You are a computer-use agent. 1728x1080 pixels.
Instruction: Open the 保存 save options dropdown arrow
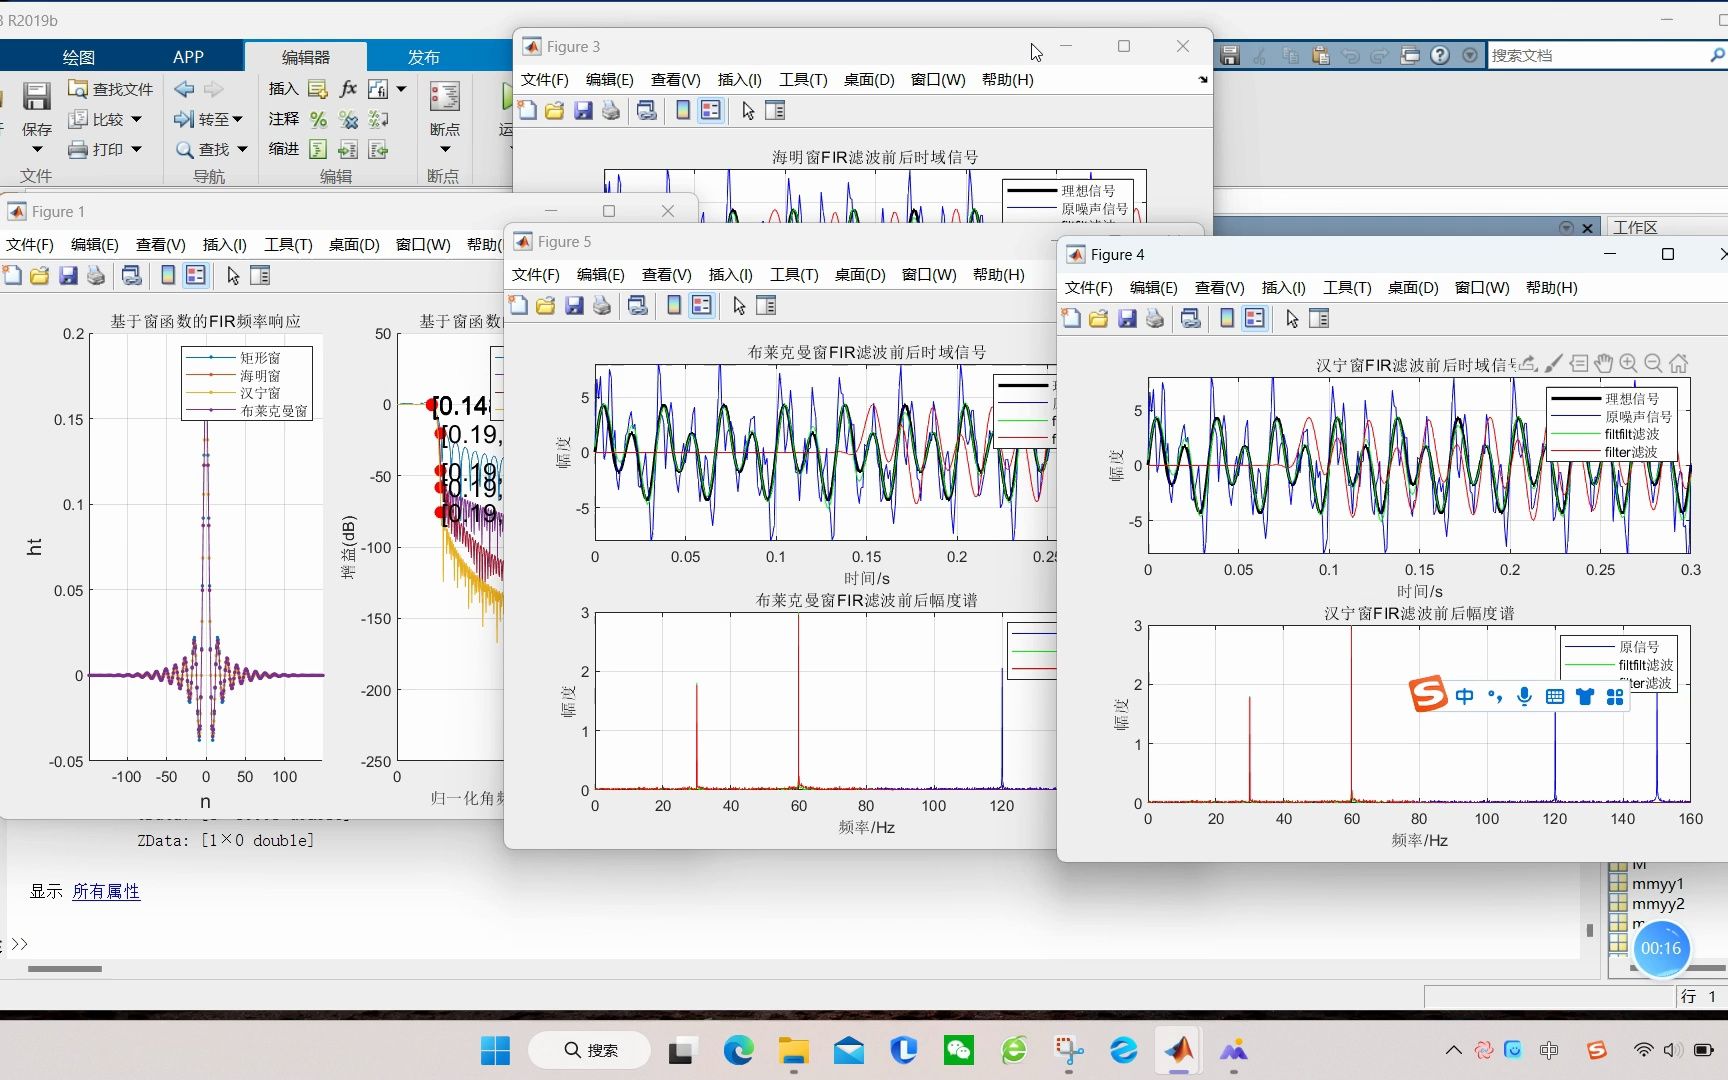coord(37,150)
